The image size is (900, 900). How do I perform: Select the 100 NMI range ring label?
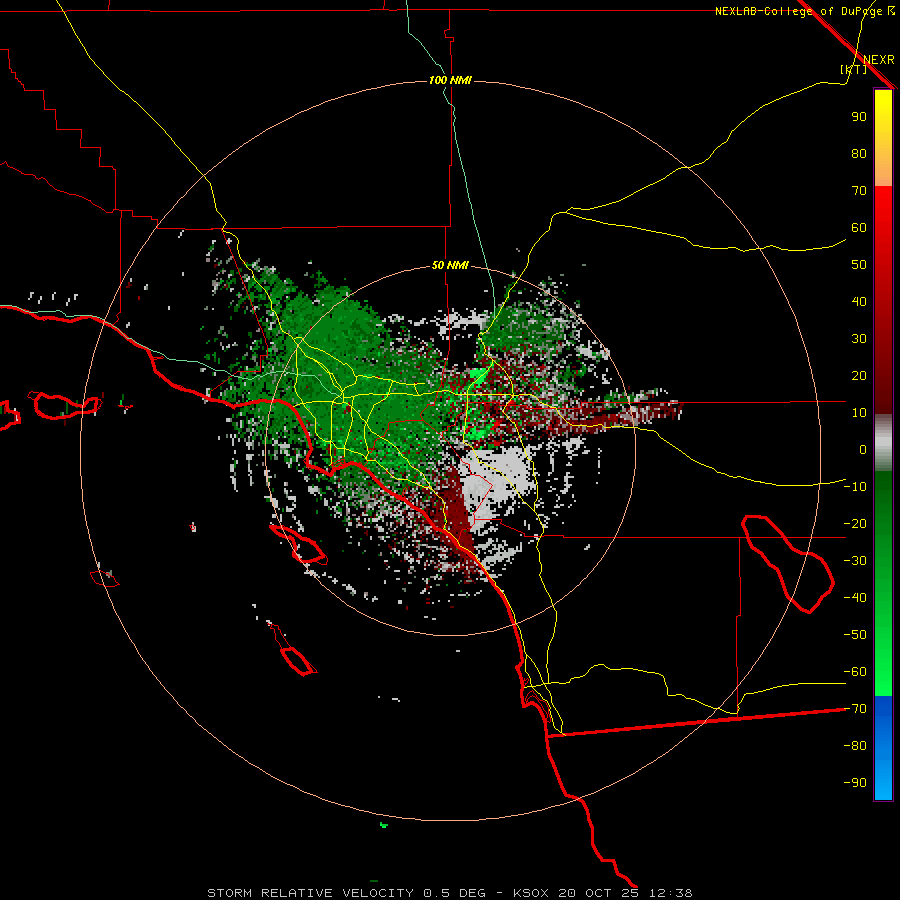(450, 80)
